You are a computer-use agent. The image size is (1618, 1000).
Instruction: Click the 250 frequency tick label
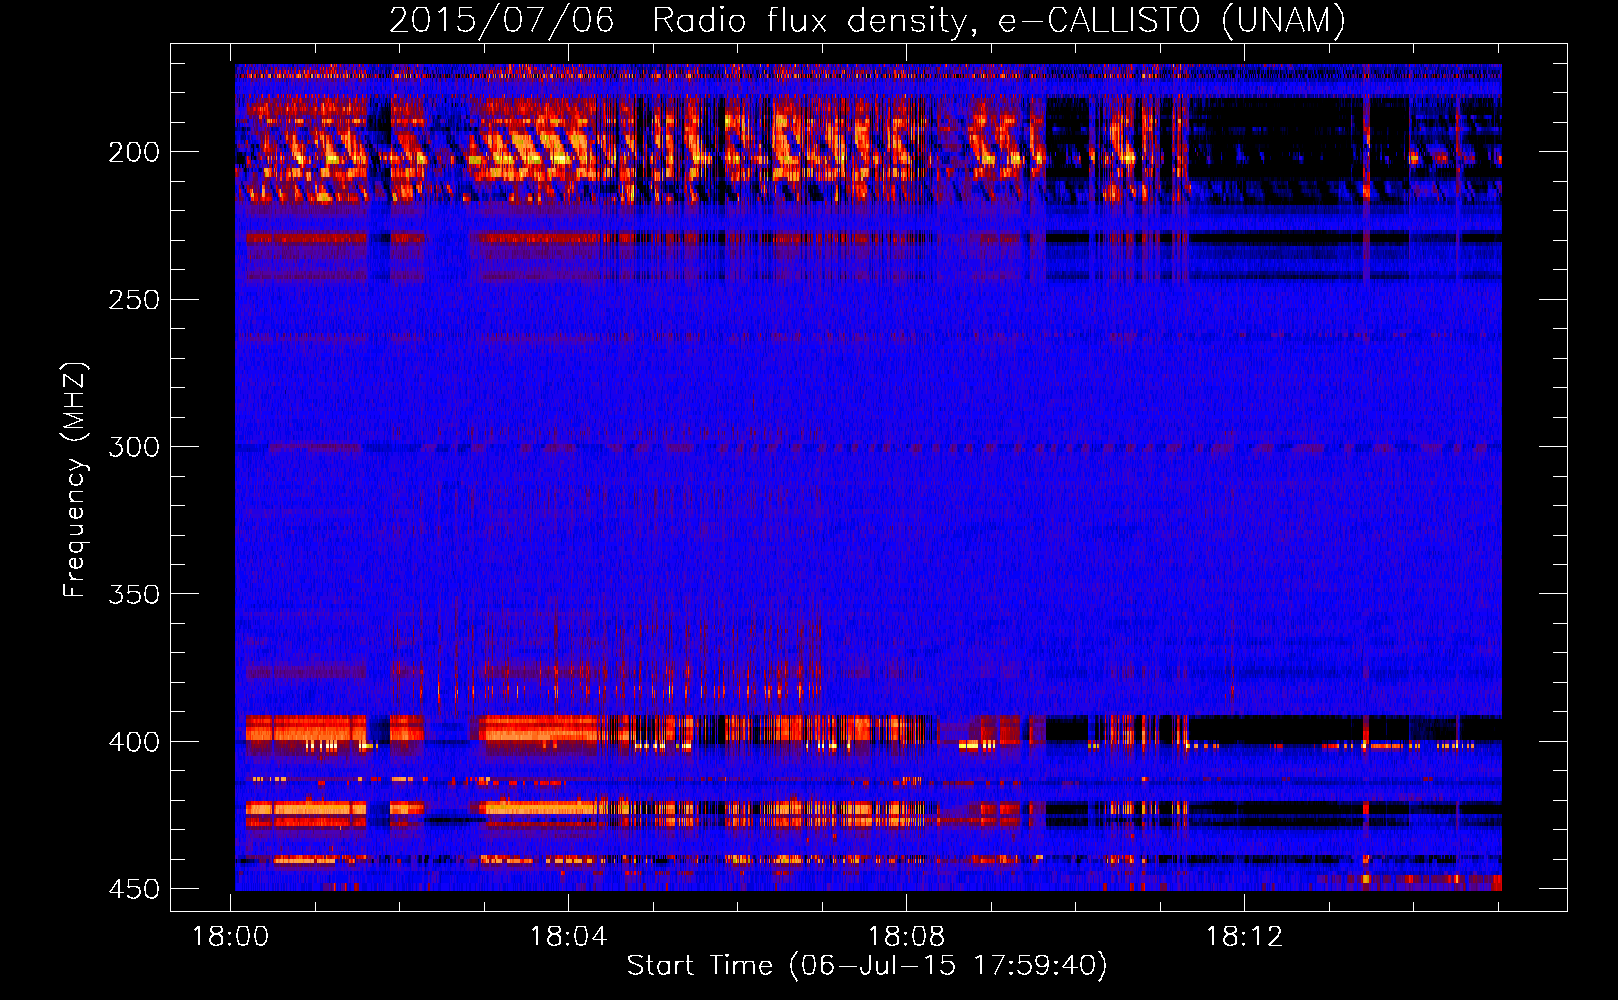click(x=134, y=299)
